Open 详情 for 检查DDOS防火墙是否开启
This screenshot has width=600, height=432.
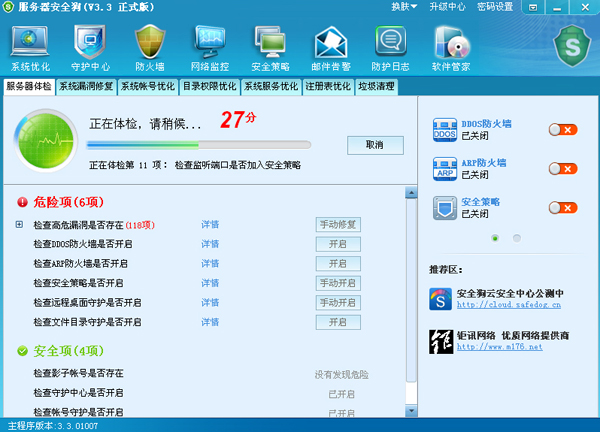click(210, 244)
